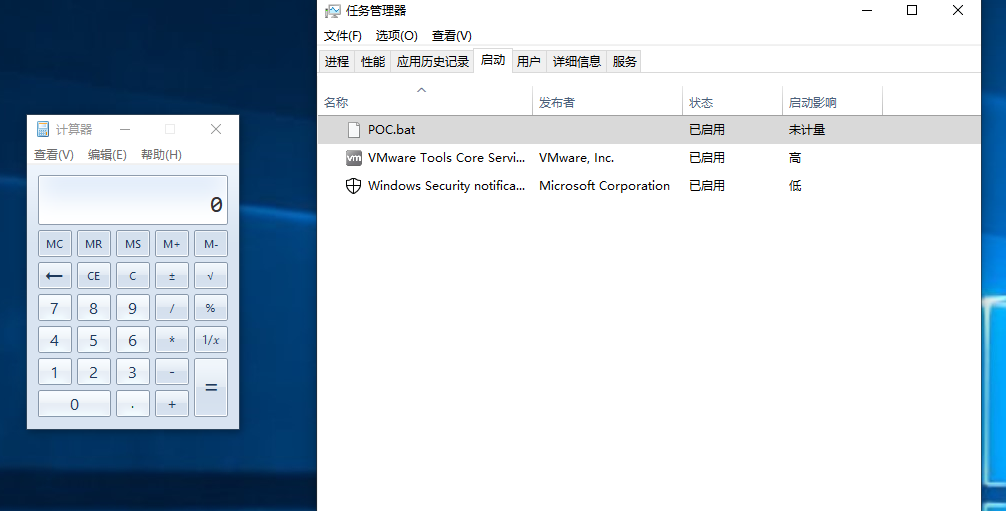Select the VMware Tools Core Servi... row
The width and height of the screenshot is (1006, 511).
[x=649, y=158]
